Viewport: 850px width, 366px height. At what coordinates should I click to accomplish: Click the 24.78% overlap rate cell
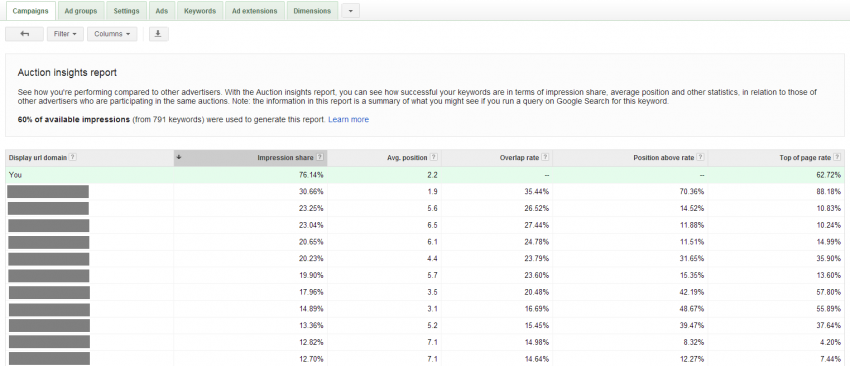click(538, 242)
